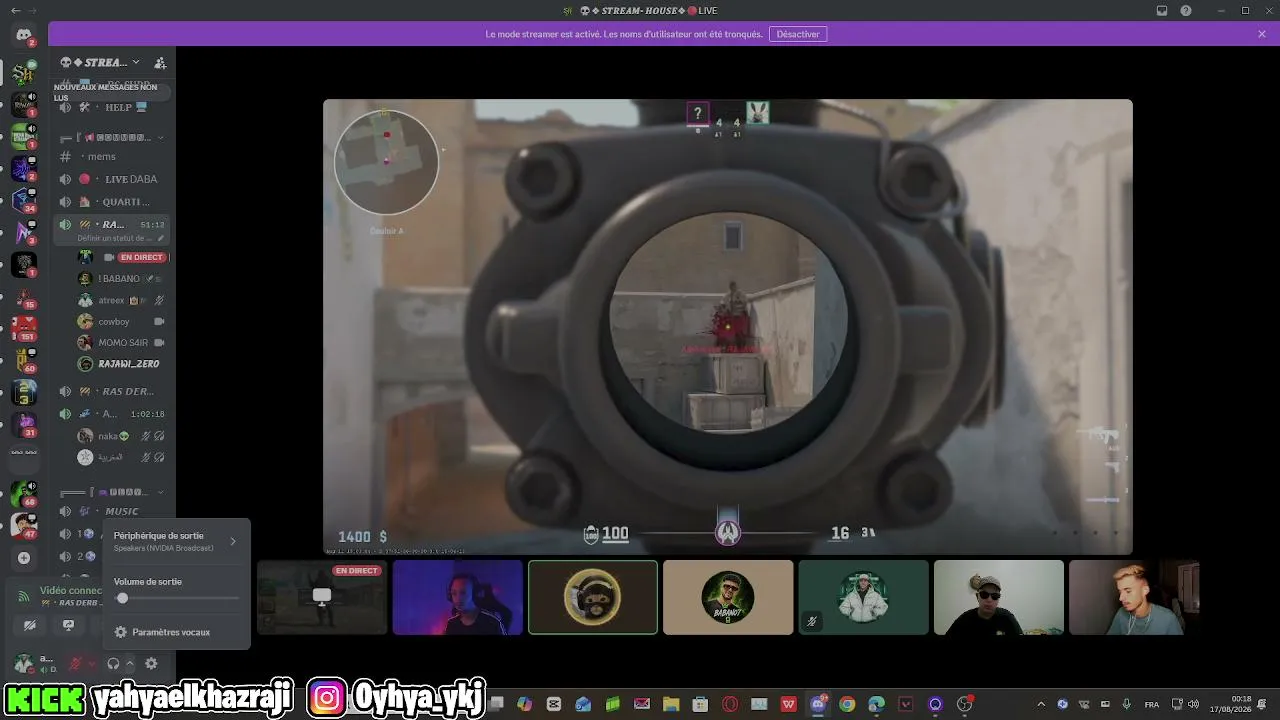Click the EN DIRECT badge in the voice member list

(141, 257)
